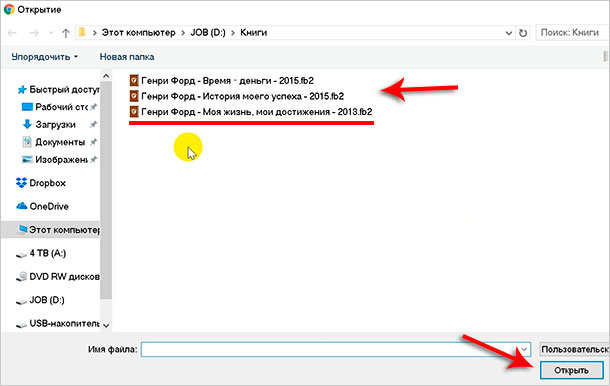Go back with the left arrow
Viewport: 610px width, 386px height.
pyautogui.click(x=12, y=33)
